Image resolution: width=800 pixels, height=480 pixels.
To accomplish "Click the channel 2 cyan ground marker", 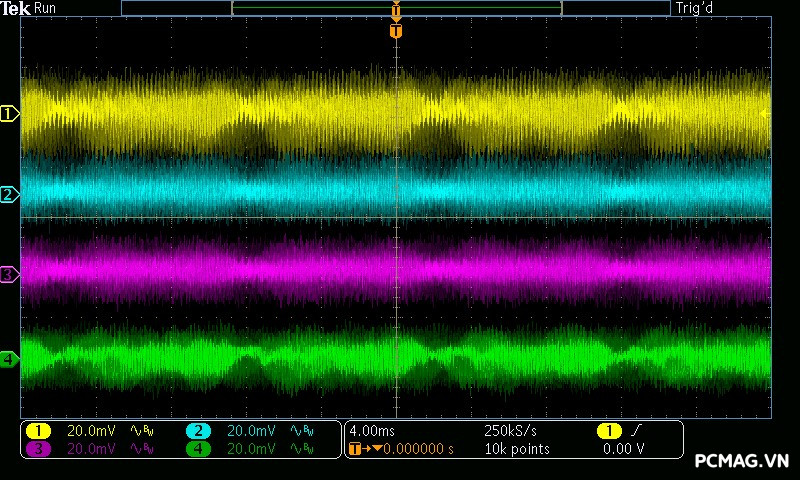I will 9,194.
